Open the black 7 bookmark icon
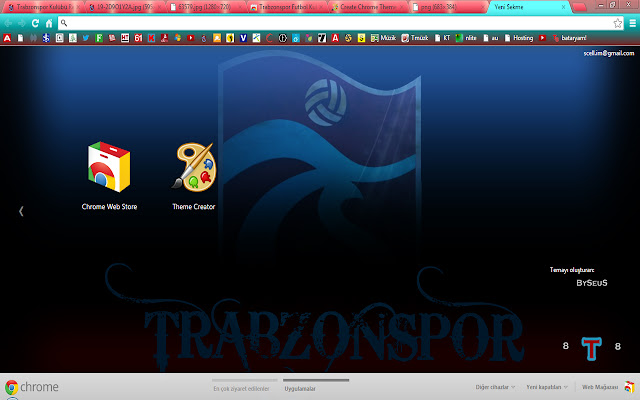 (322, 38)
